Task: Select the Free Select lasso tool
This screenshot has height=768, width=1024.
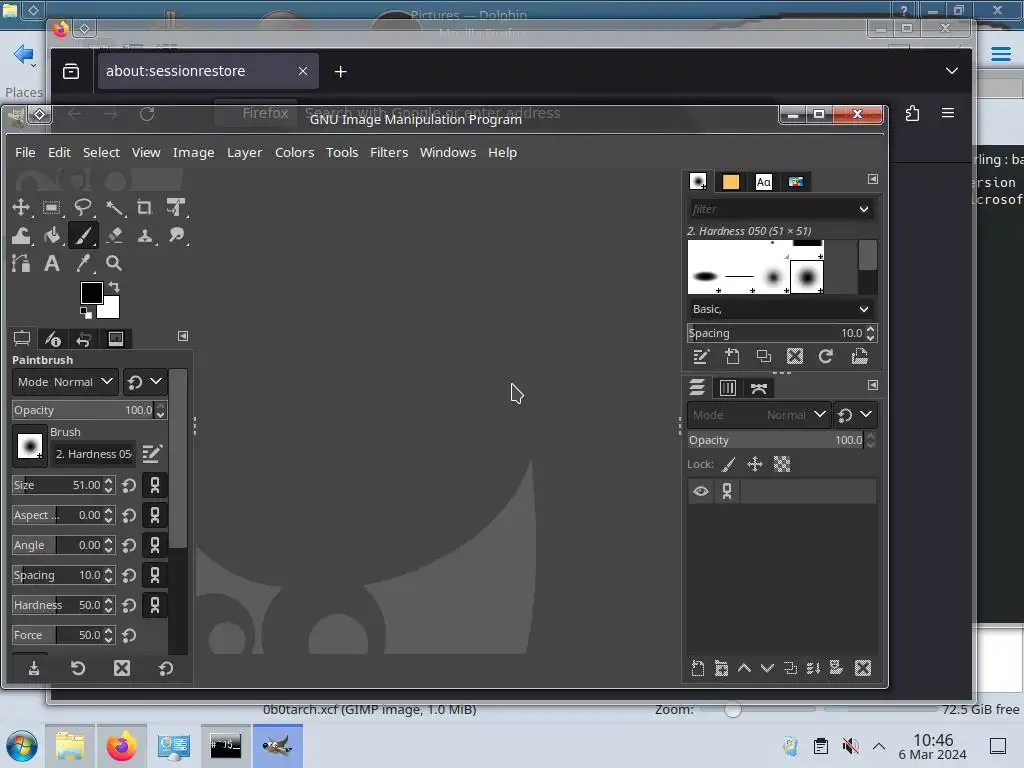Action: 83,208
